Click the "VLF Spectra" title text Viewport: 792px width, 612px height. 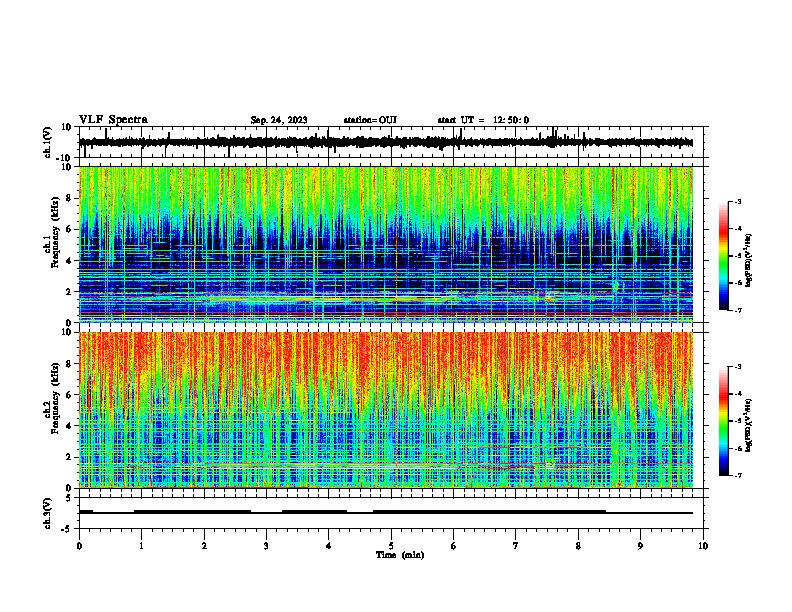click(113, 120)
